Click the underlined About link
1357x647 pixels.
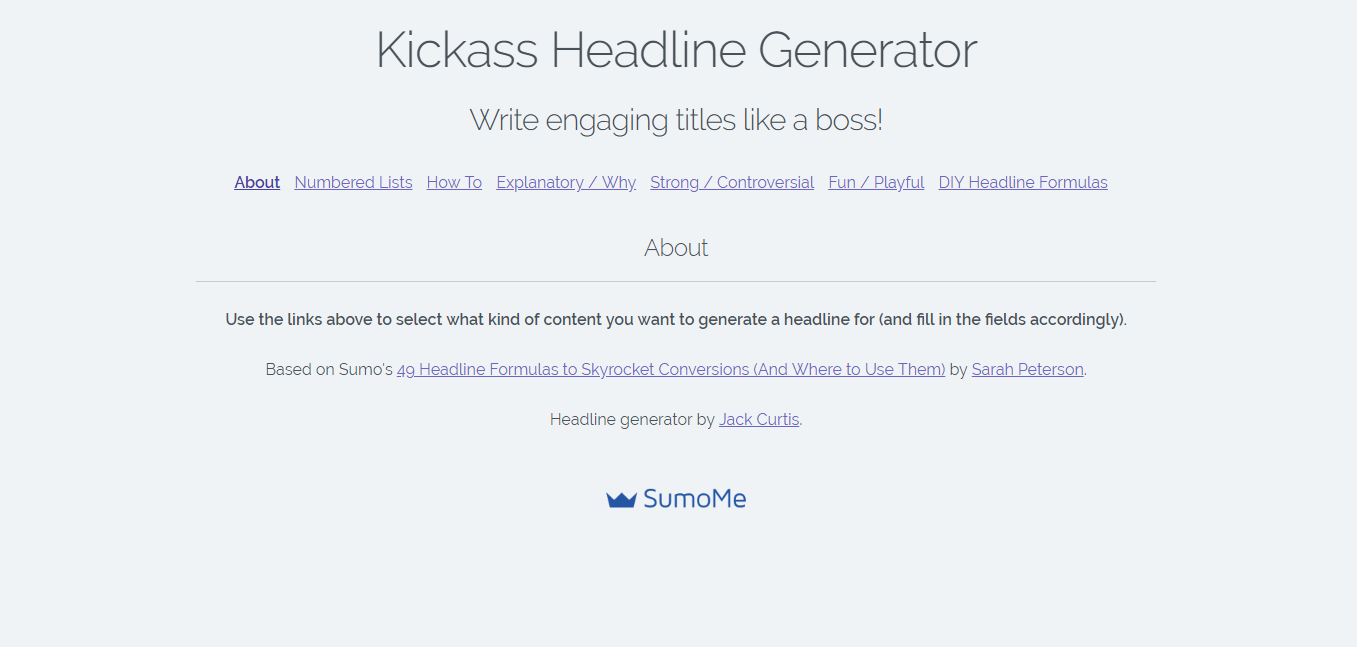(257, 182)
